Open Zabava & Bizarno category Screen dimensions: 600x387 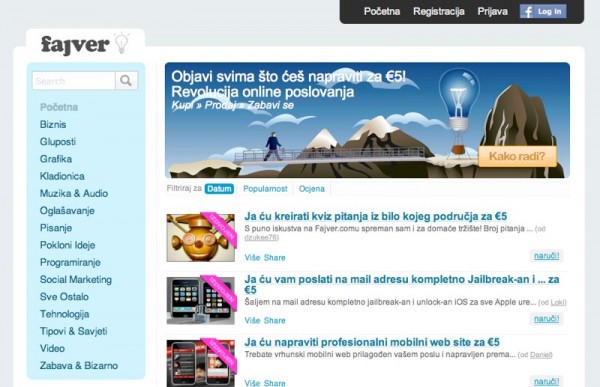click(x=79, y=366)
